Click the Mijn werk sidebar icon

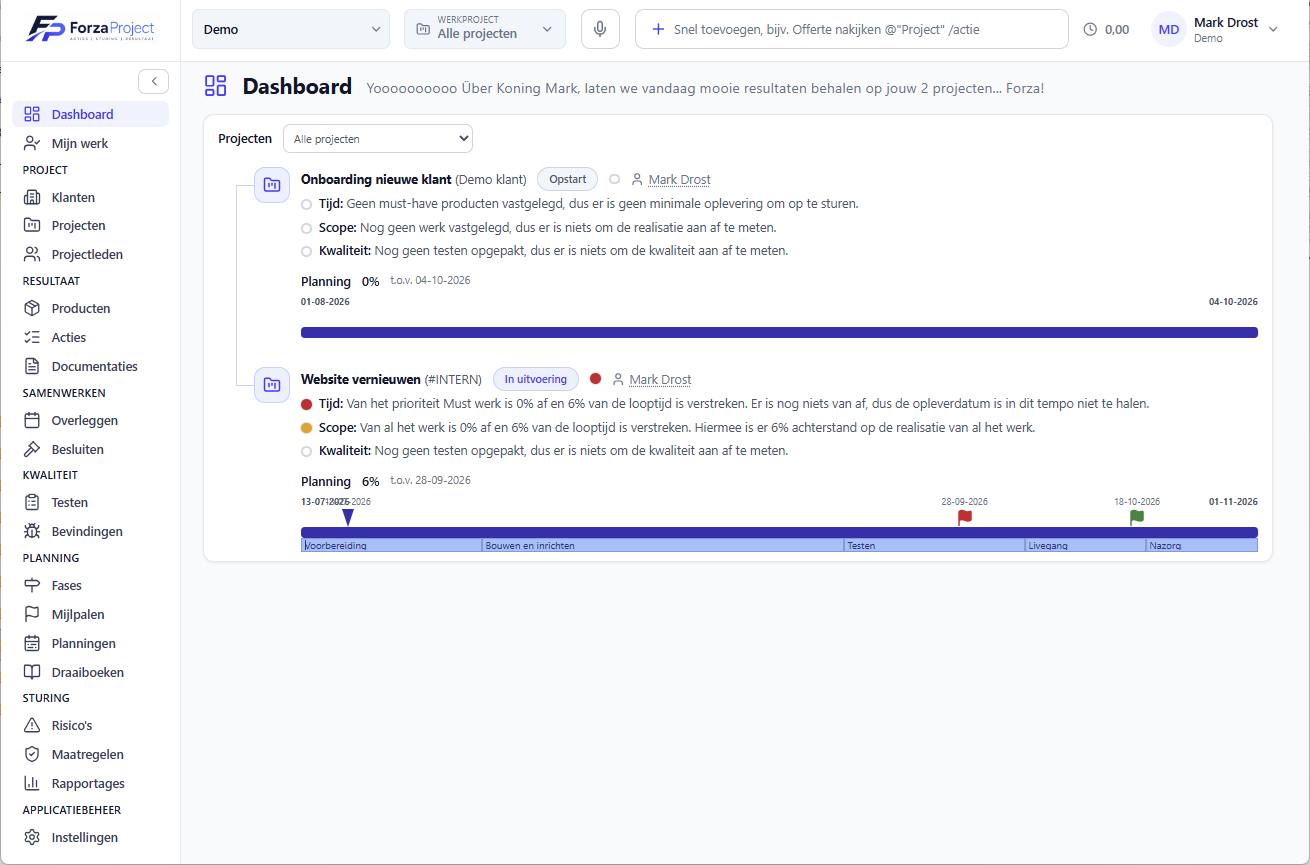click(x=32, y=143)
